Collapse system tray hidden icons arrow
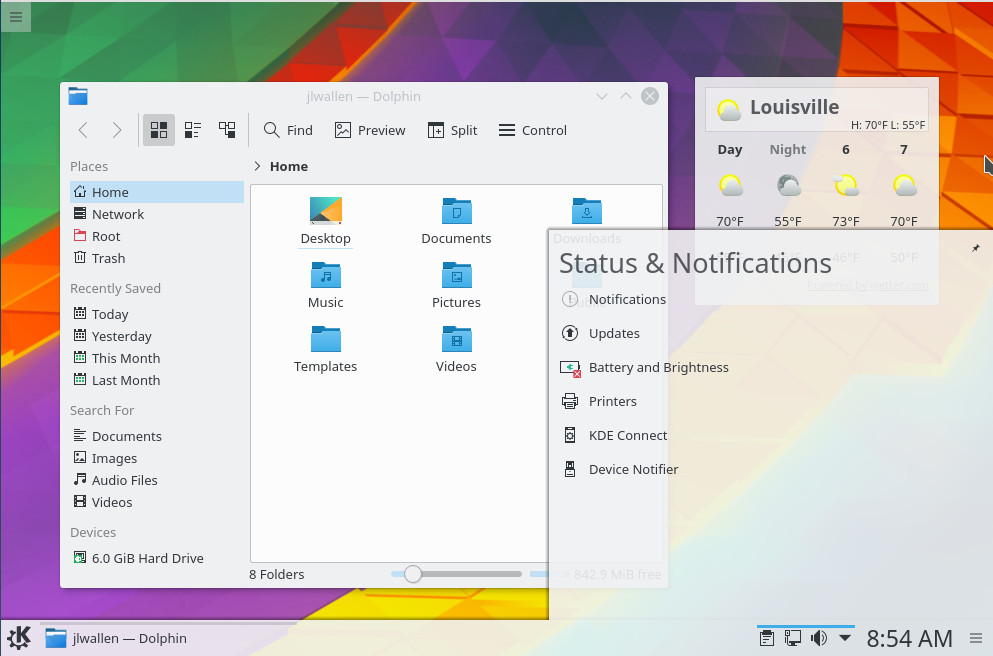Viewport: 993px width, 656px height. tap(845, 638)
